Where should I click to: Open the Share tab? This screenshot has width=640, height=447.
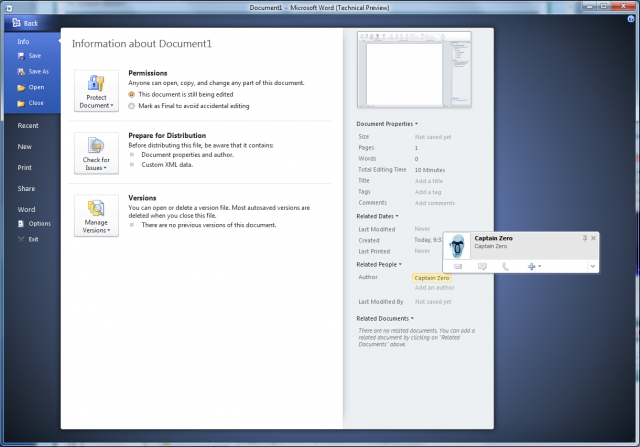pyautogui.click(x=26, y=188)
